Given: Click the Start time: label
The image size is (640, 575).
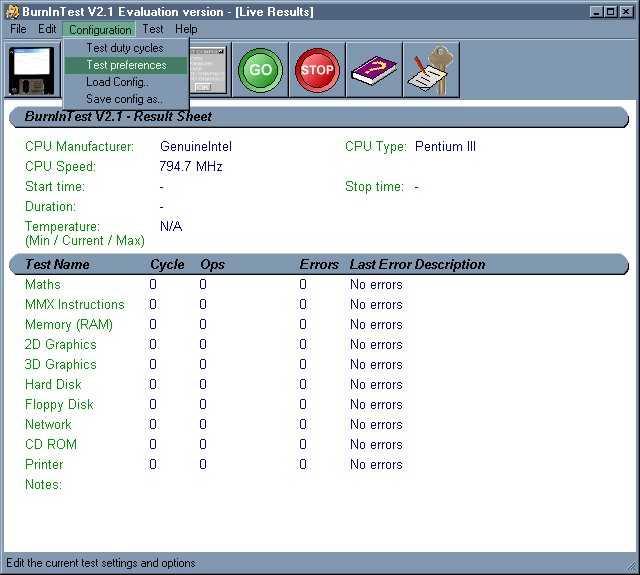Looking at the screenshot, I should 55,186.
